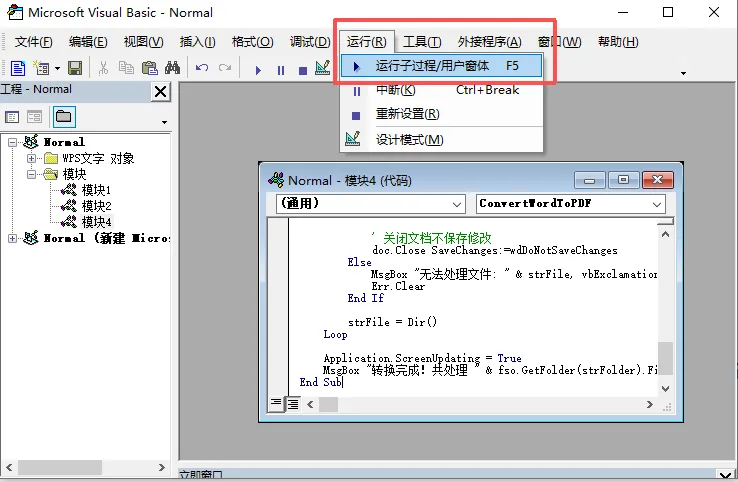Open Find with the binoculars icon
738x482 pixels.
[x=172, y=69]
